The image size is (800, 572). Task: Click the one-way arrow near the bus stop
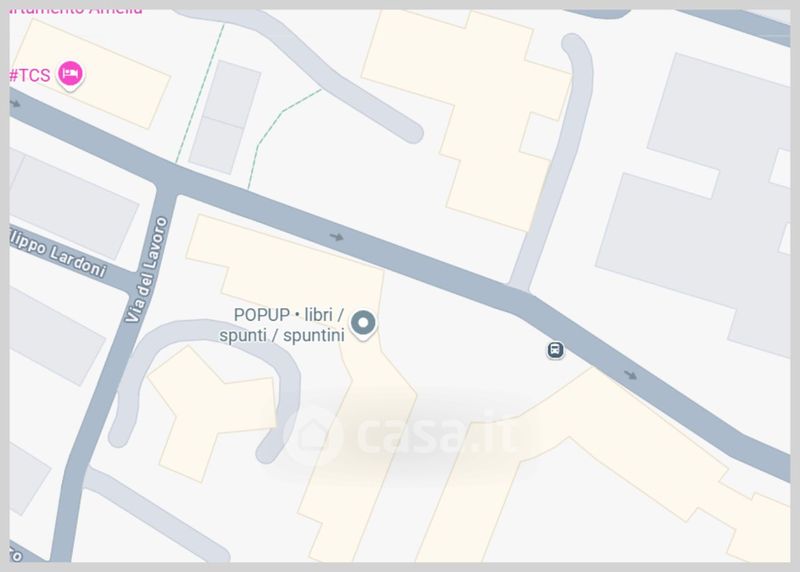click(x=631, y=375)
